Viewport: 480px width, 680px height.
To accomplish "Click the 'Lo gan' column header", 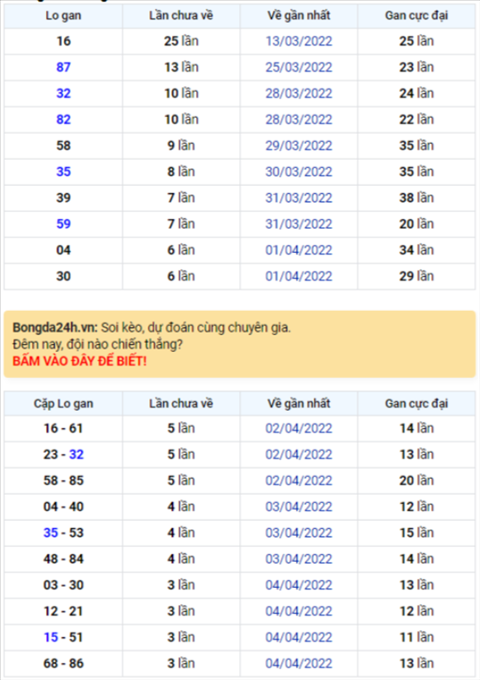I will 63,16.
